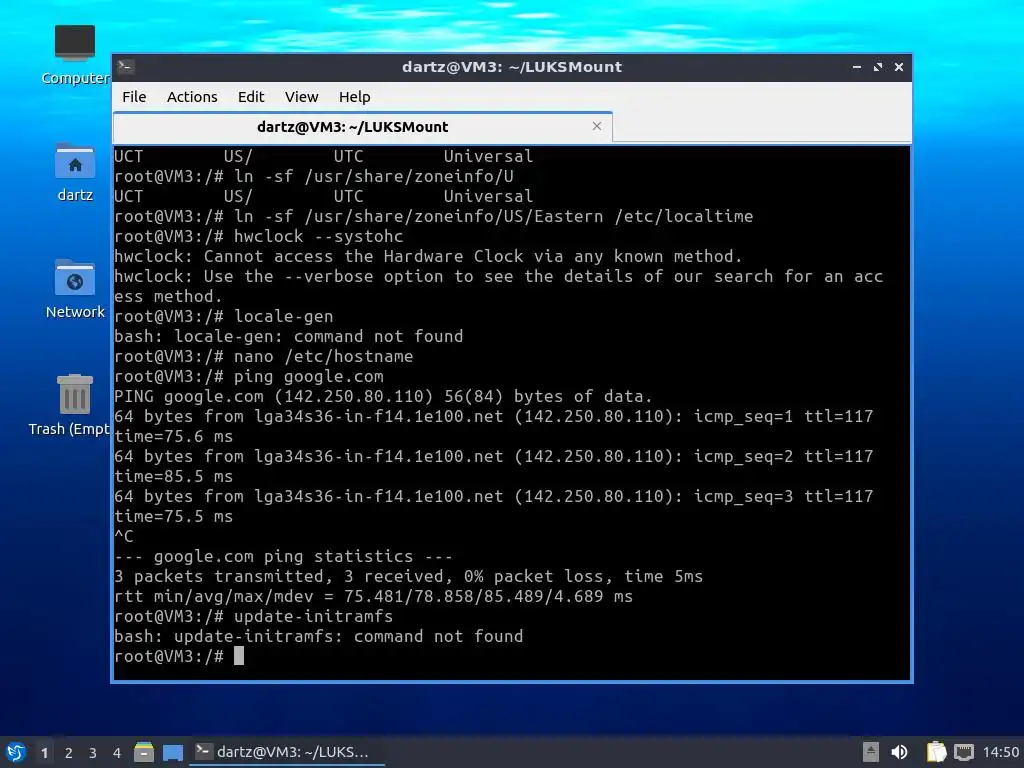
Task: Select the dartz@VM3 terminal taskbar entry
Action: [287, 752]
